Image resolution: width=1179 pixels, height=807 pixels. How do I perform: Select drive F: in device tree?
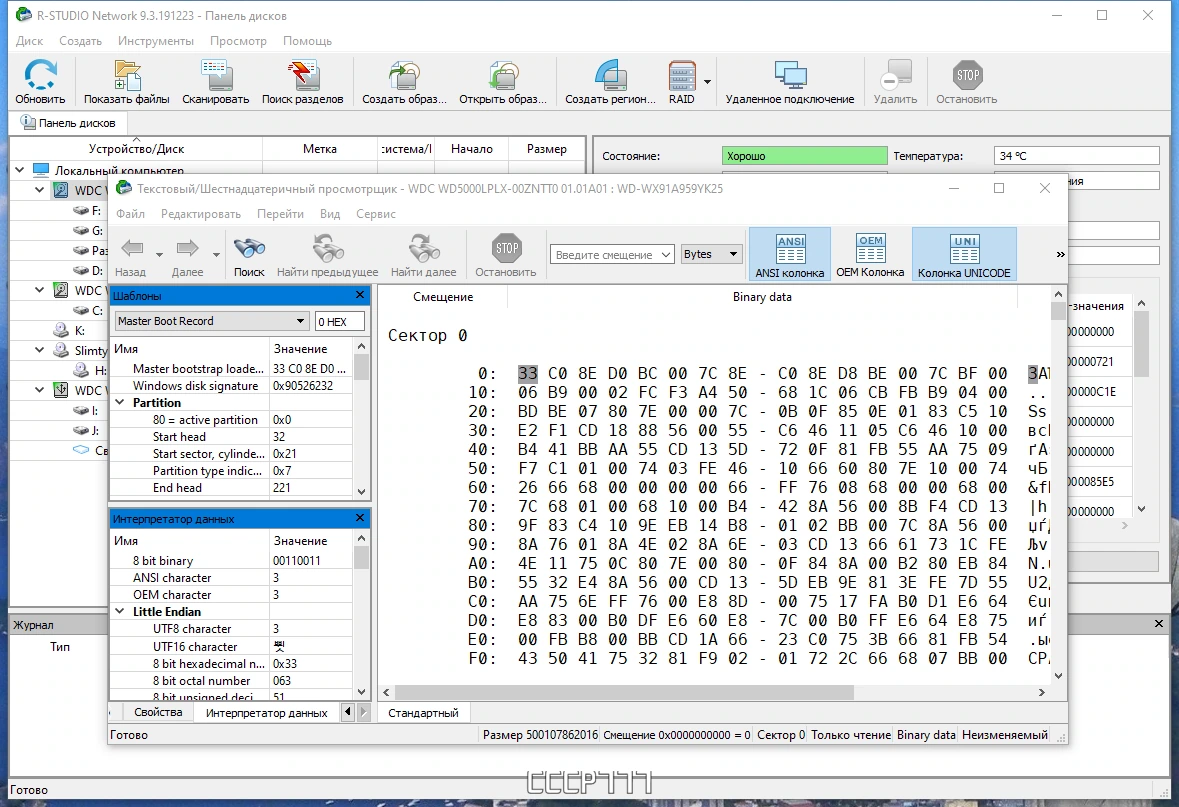click(86, 211)
